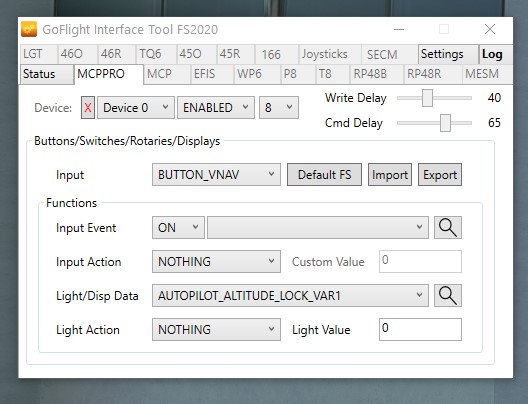Open the Log tab
528x404 pixels.
pyautogui.click(x=496, y=54)
